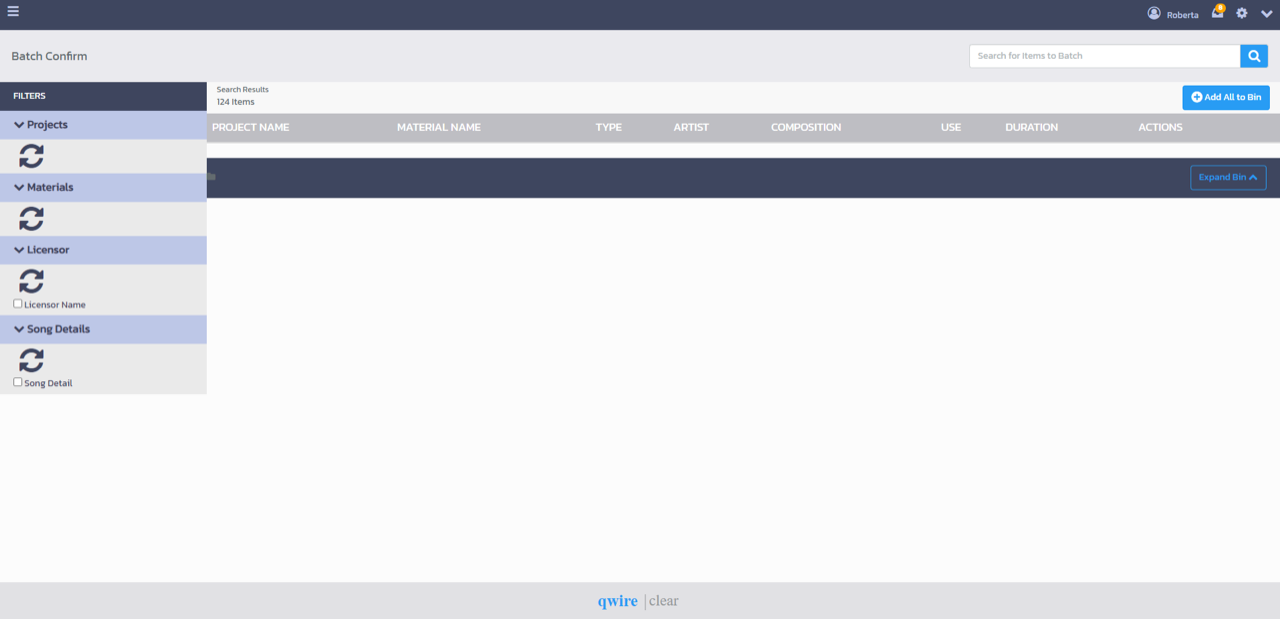Screen dimensions: 1280x619
Task: Open the hamburger navigation menu
Action: (x=13, y=12)
